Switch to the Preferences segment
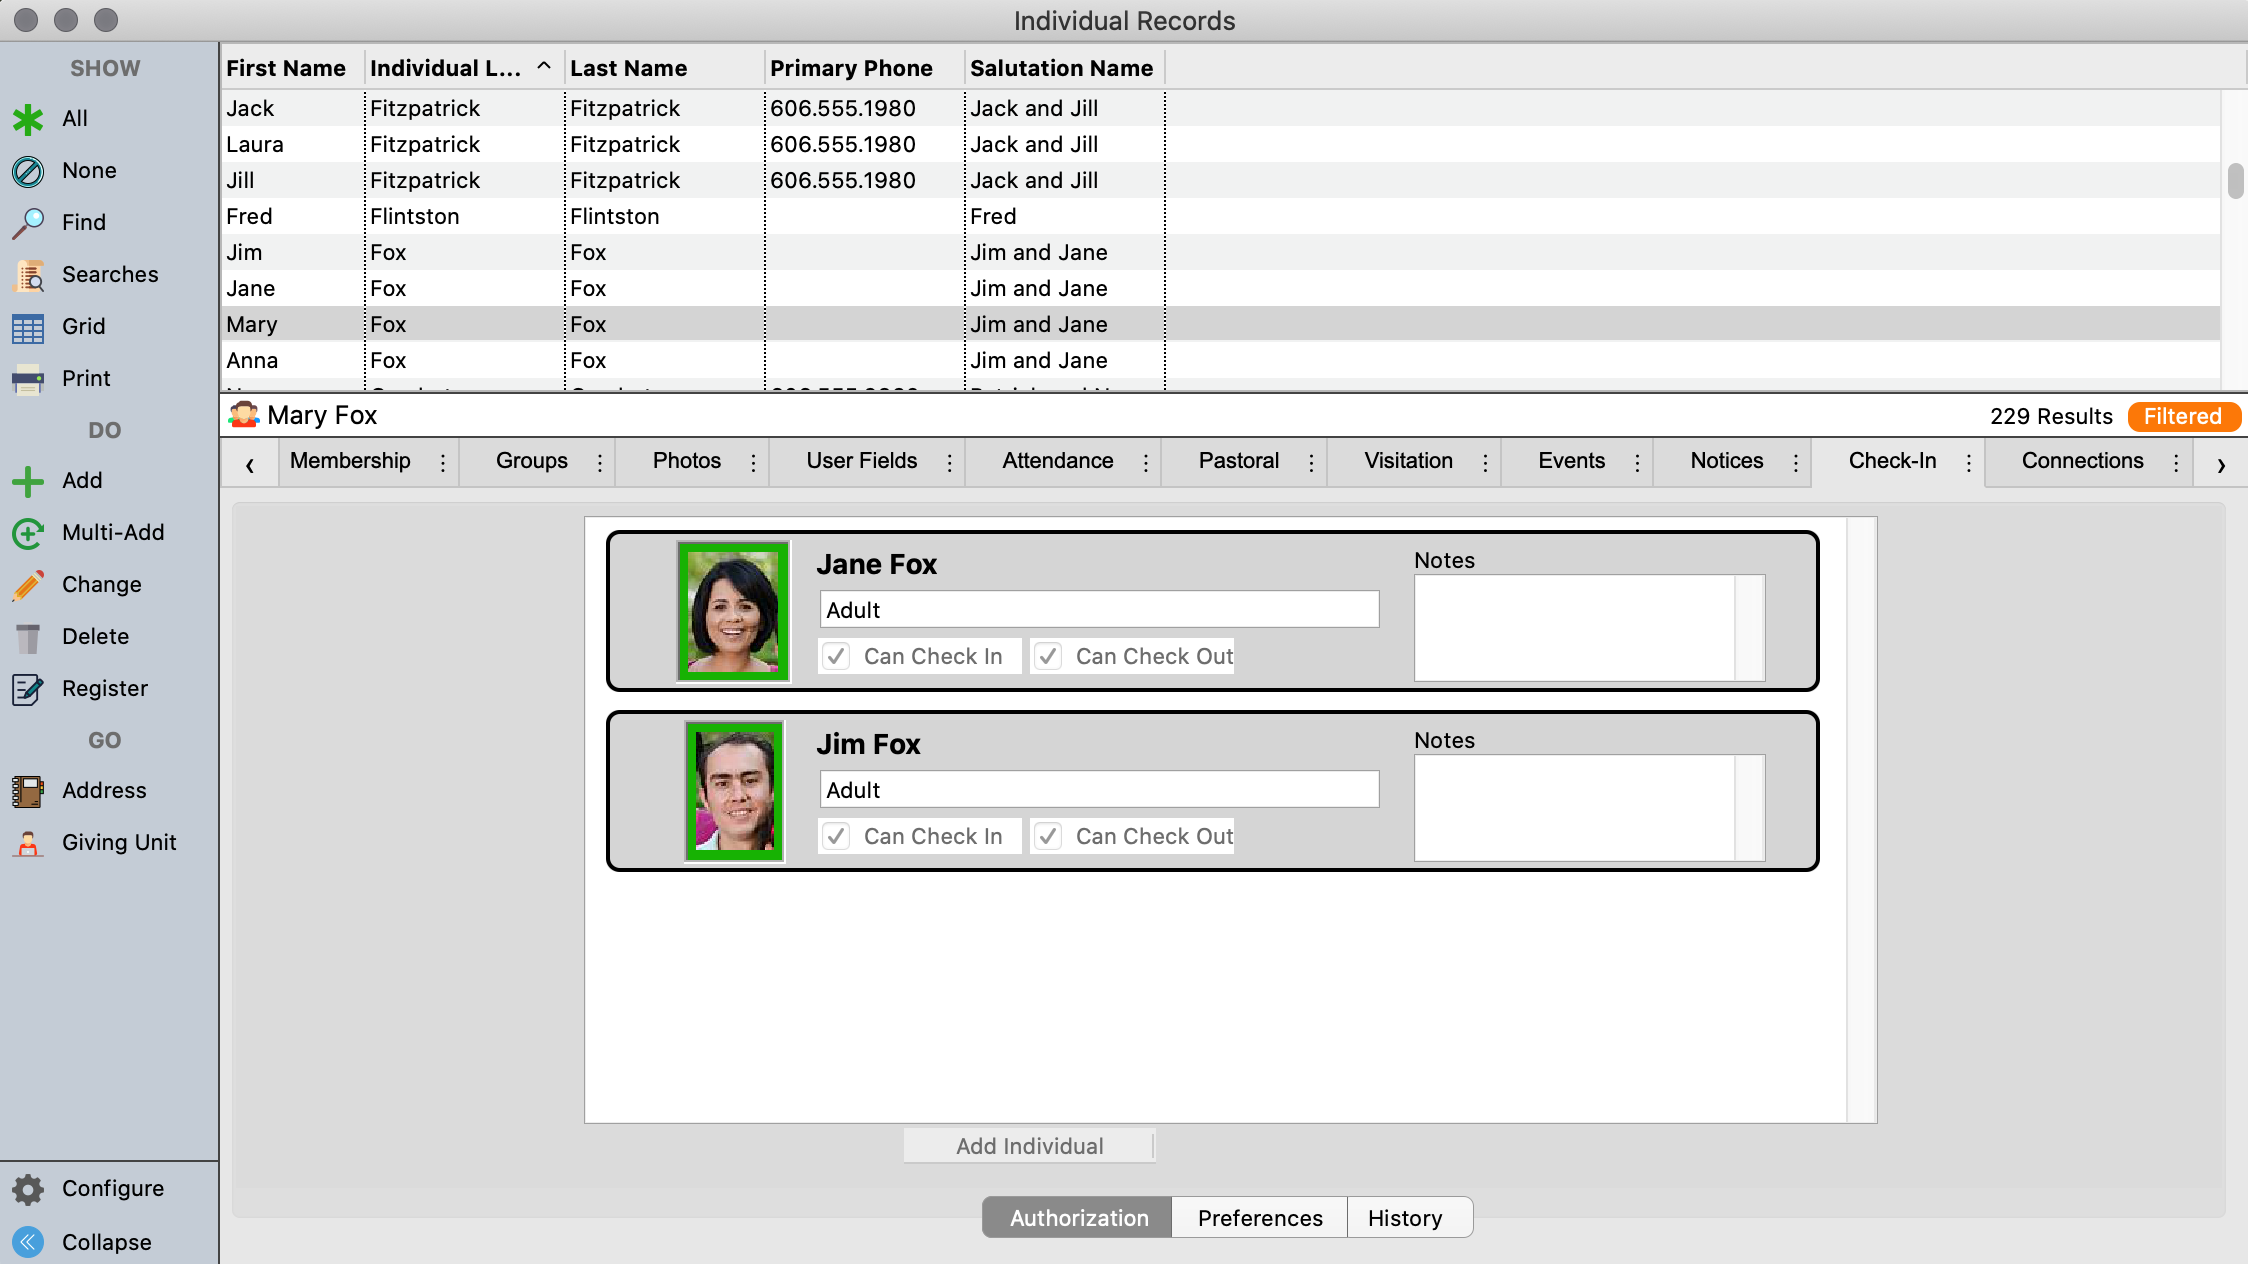Viewport: 2248px width, 1264px height. (x=1259, y=1218)
